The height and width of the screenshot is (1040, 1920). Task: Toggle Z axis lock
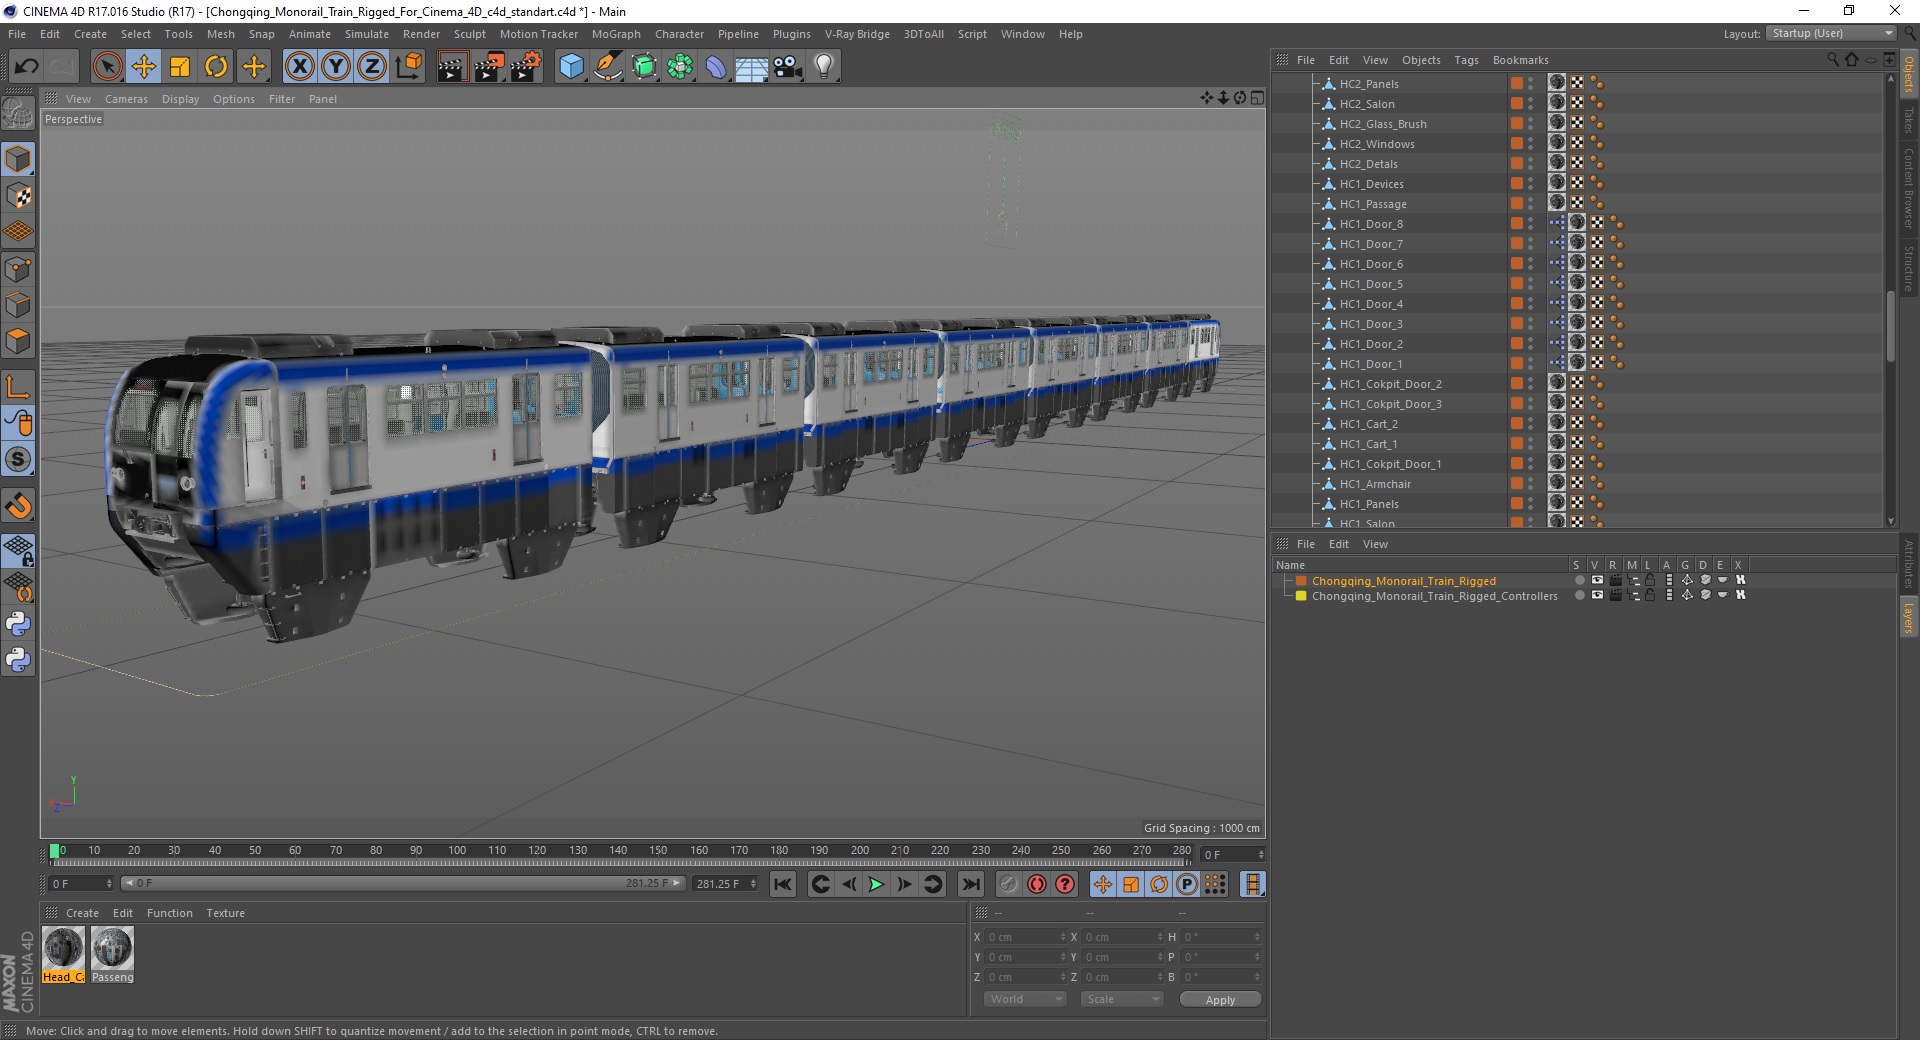[x=372, y=67]
